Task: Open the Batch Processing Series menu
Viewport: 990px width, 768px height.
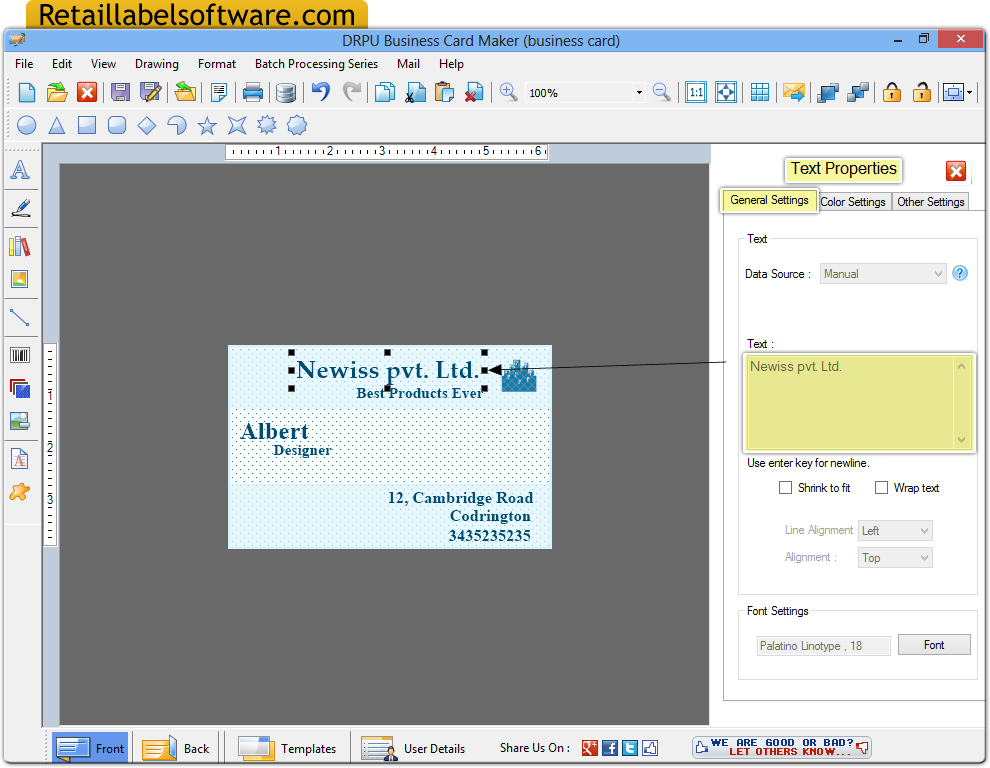Action: tap(316, 63)
